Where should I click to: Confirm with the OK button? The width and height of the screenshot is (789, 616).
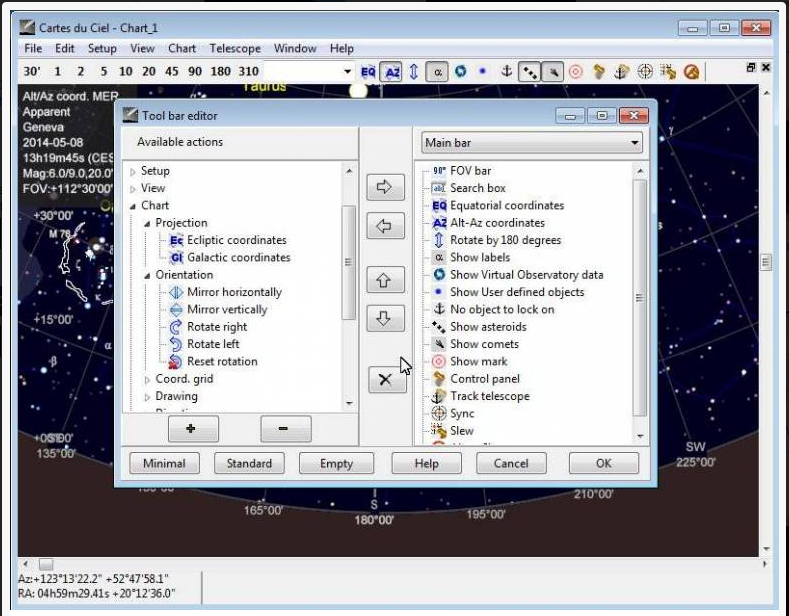(604, 464)
